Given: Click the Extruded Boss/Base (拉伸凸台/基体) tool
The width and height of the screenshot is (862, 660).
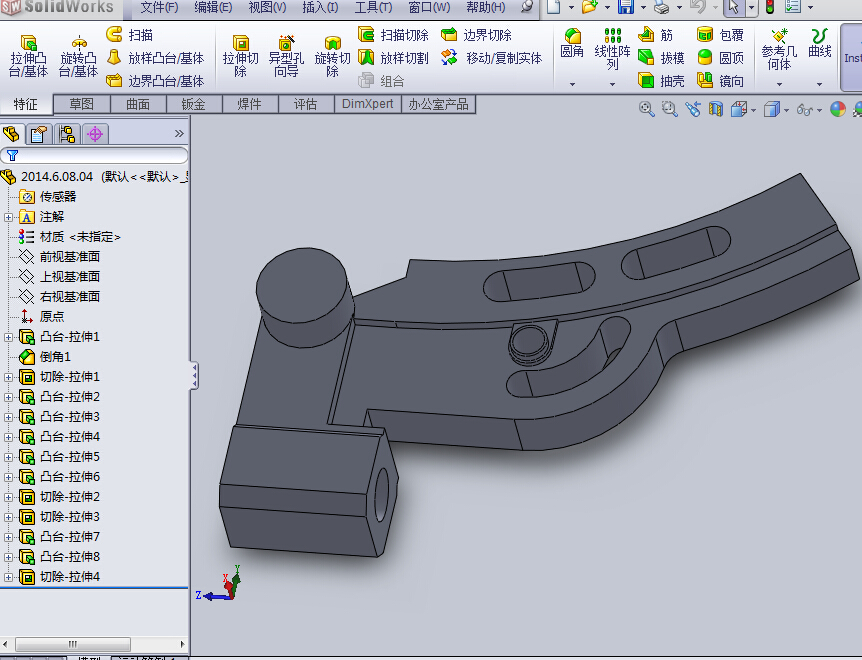Looking at the screenshot, I should tap(28, 55).
